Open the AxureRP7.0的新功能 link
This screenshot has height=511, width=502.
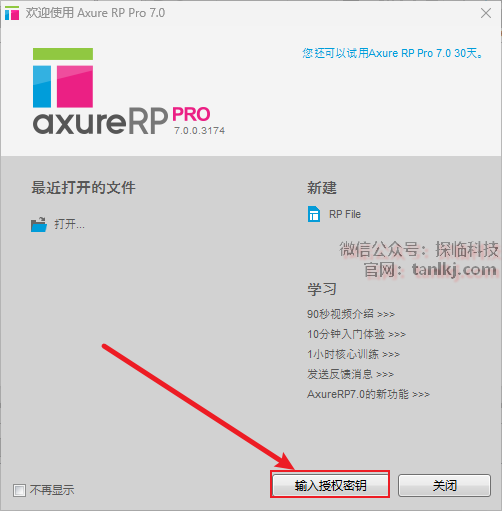point(368,394)
